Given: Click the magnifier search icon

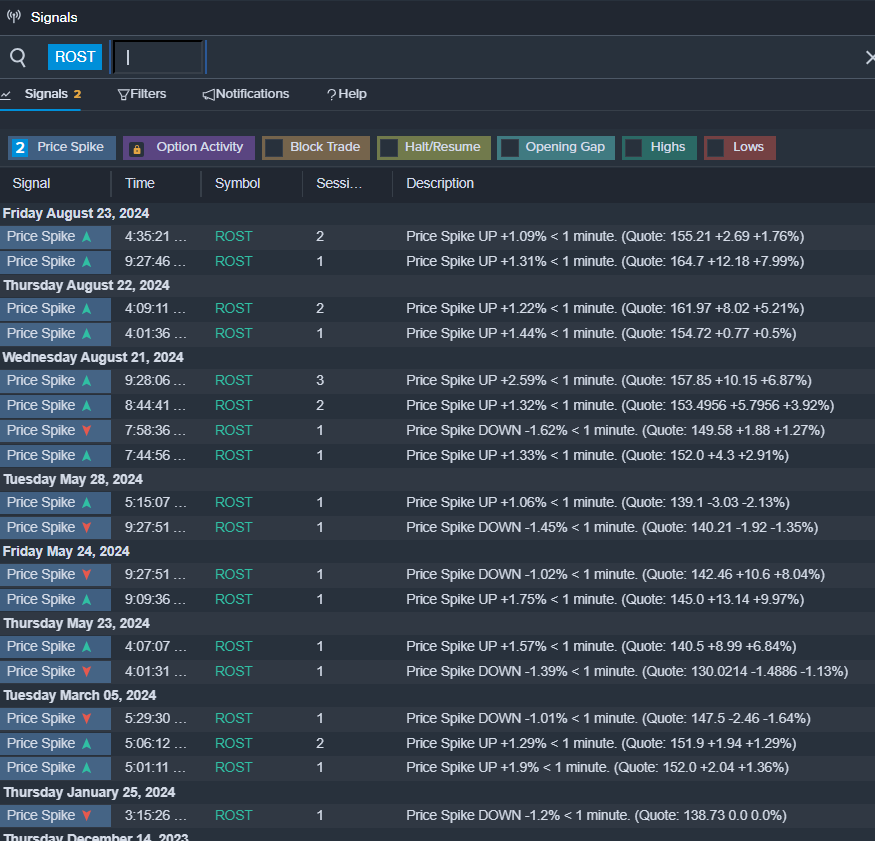Looking at the screenshot, I should [x=18, y=57].
